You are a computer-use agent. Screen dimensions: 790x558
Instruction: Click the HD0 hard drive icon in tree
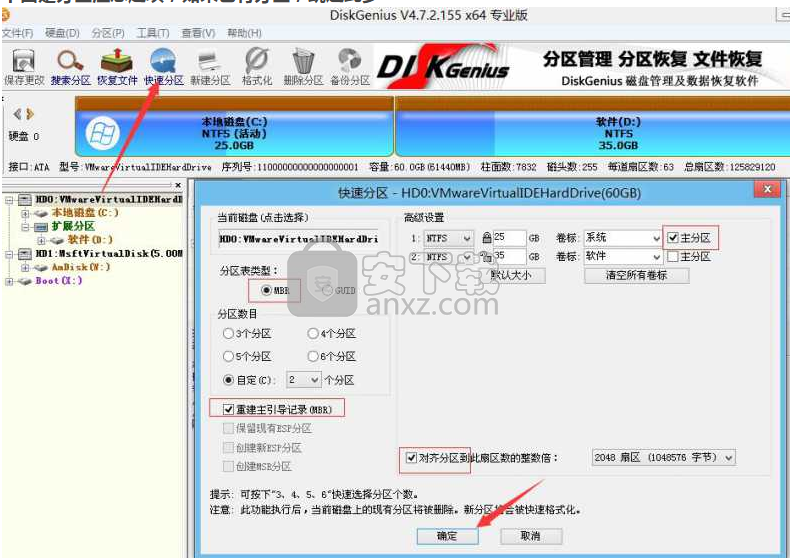(x=25, y=199)
